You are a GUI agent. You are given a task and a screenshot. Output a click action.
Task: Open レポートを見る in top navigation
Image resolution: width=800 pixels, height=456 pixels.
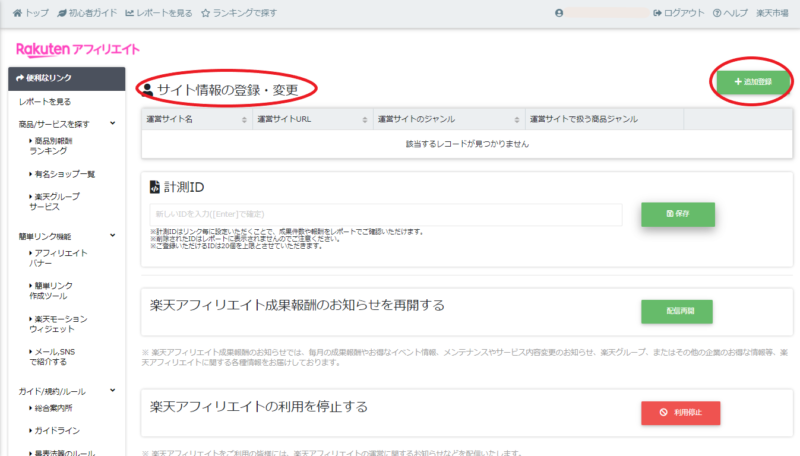159,13
